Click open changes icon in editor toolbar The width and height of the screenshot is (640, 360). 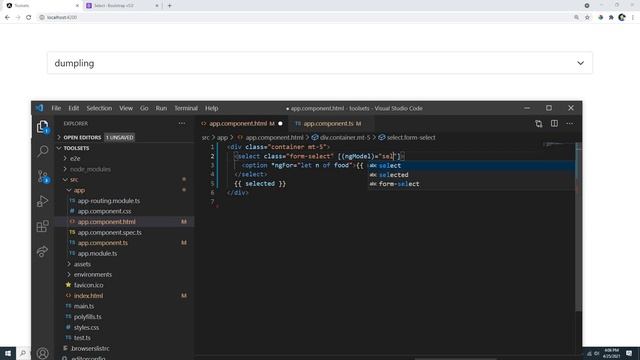coord(538,123)
